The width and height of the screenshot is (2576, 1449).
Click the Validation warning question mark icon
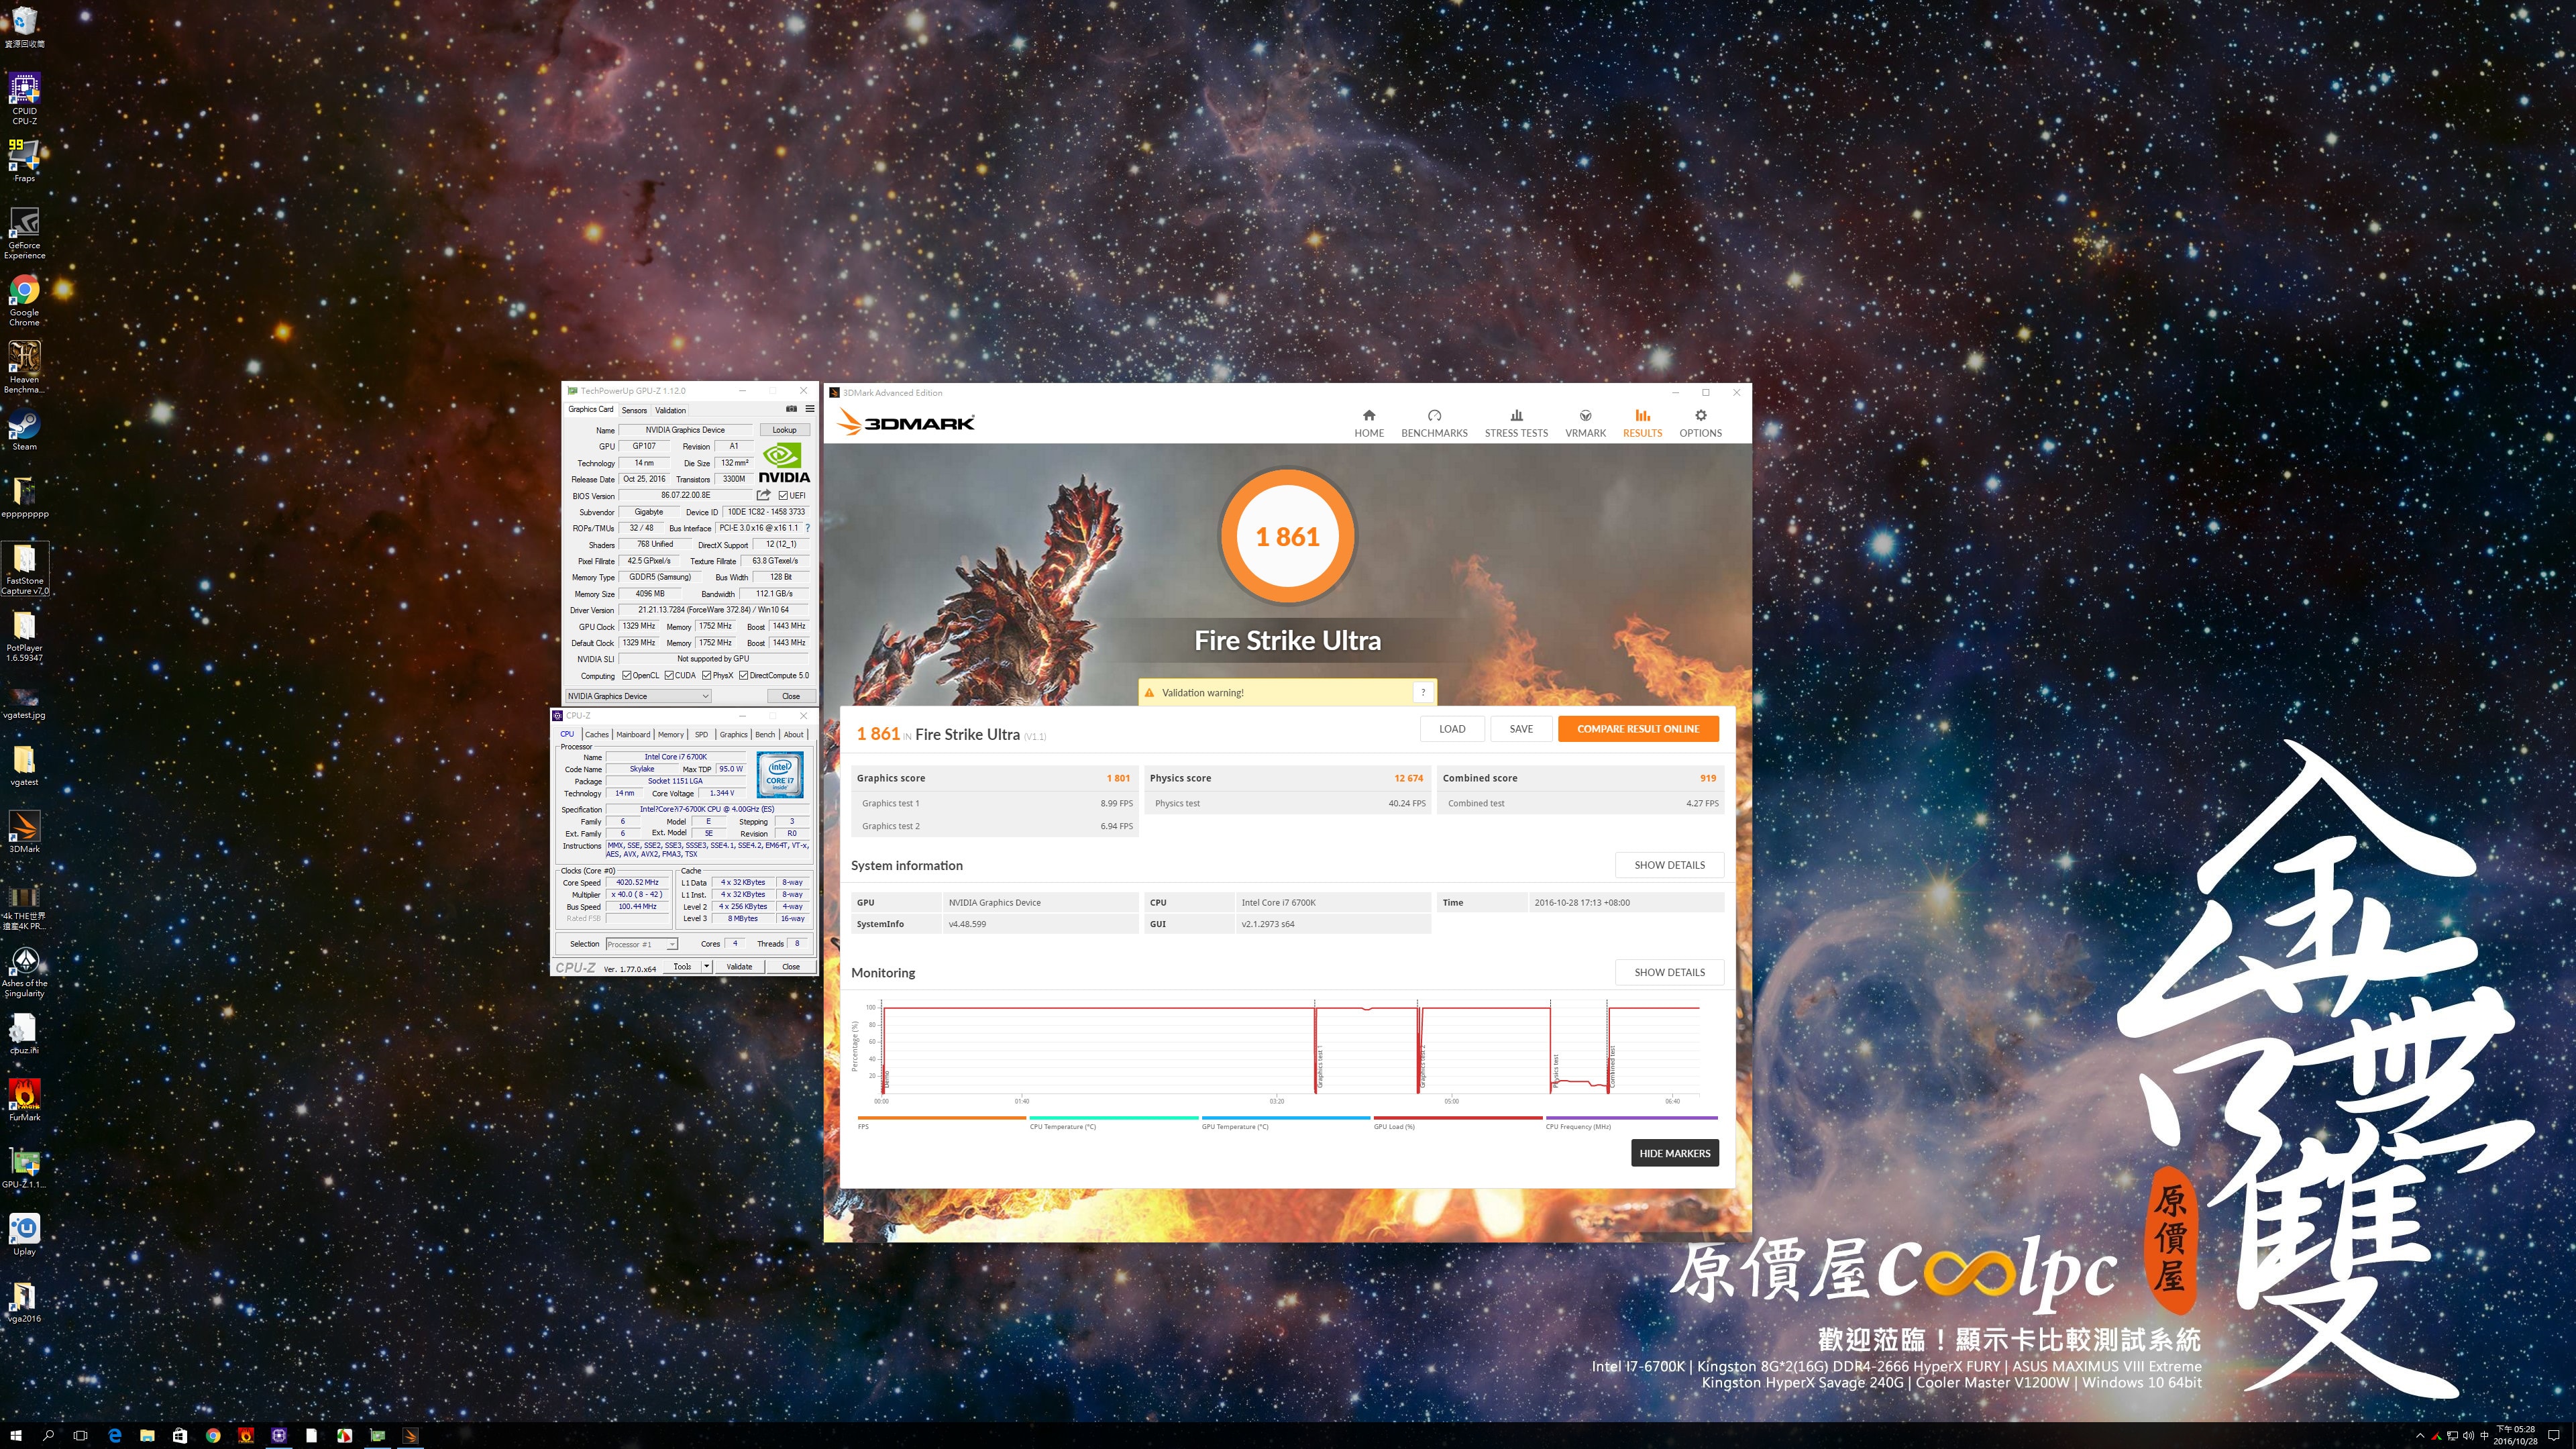(x=1423, y=692)
